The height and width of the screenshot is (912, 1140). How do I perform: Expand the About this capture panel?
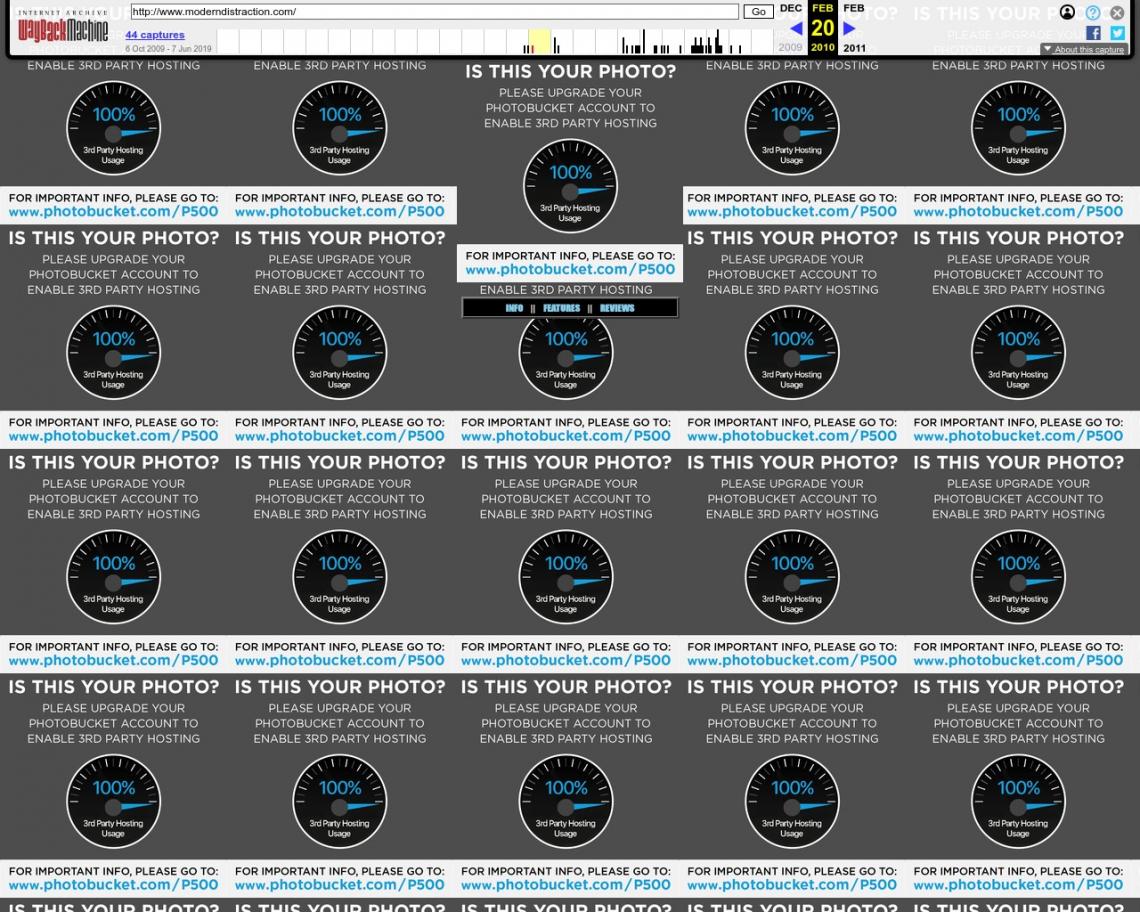click(x=1084, y=49)
